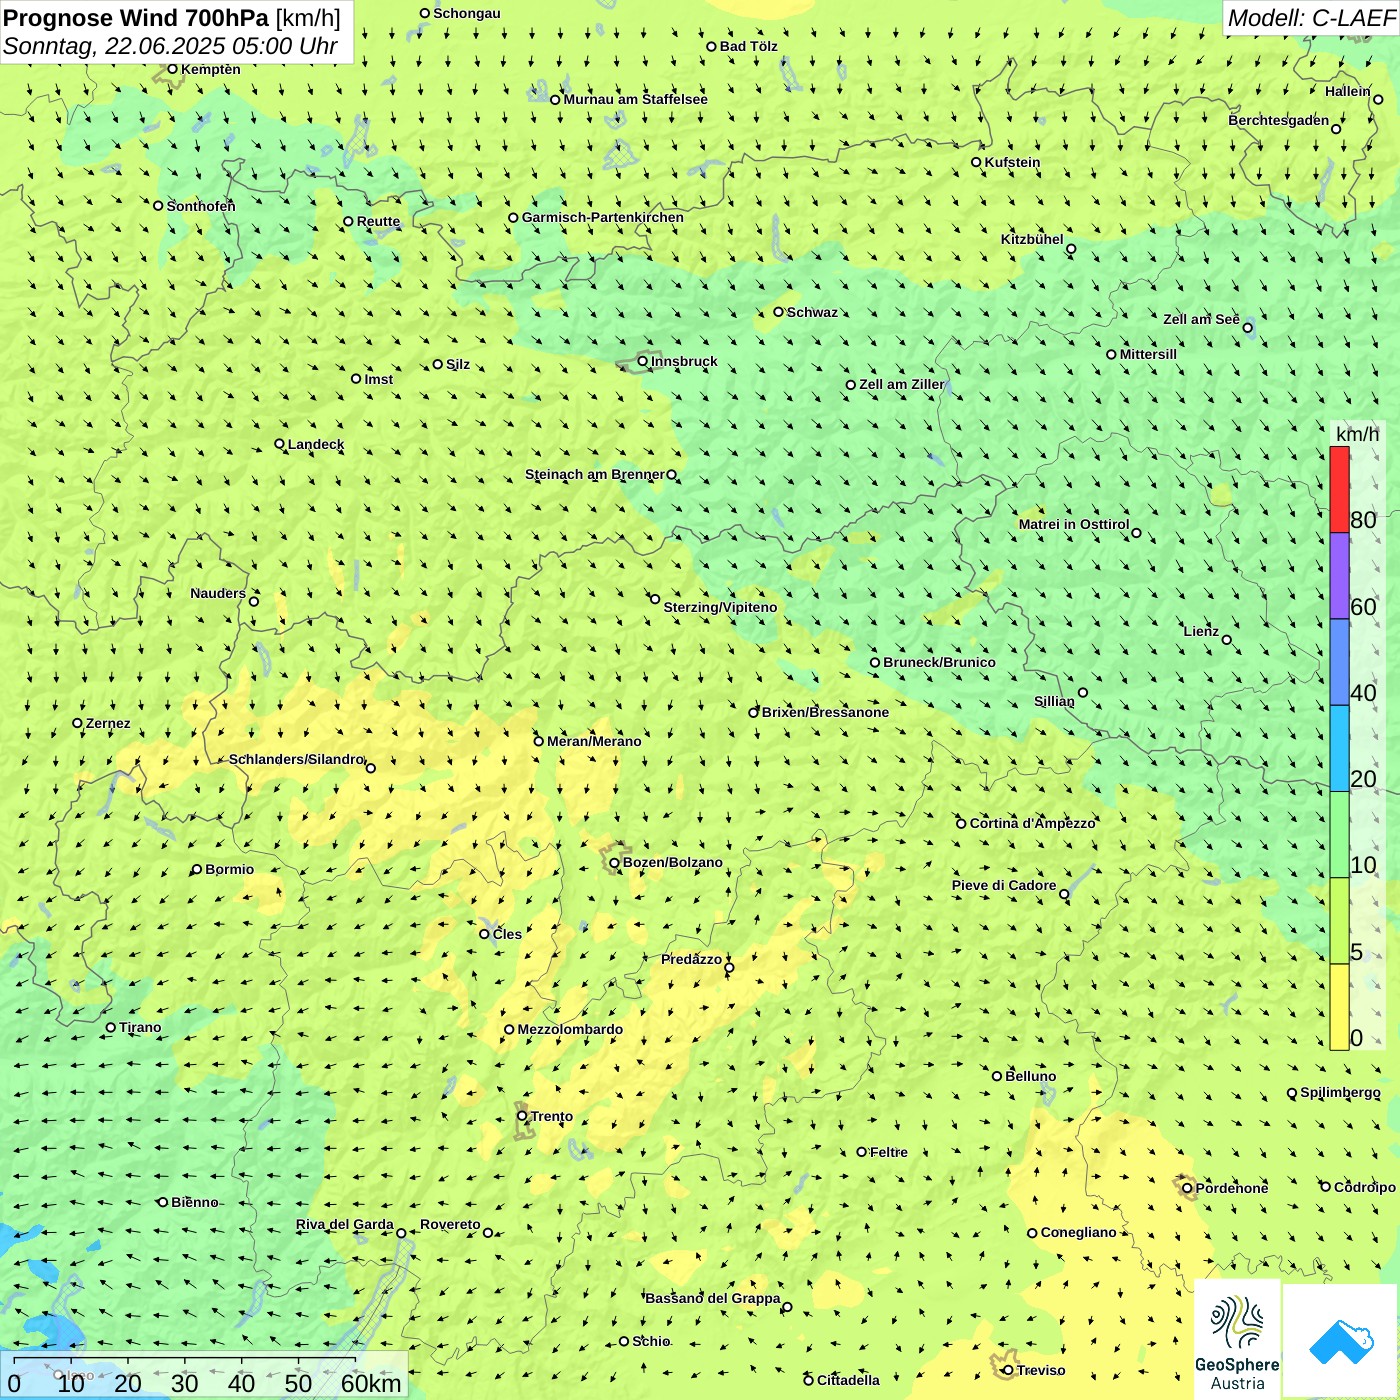Click the 'Murnau am Staffelsee' label
The width and height of the screenshot is (1400, 1400).
click(x=636, y=99)
